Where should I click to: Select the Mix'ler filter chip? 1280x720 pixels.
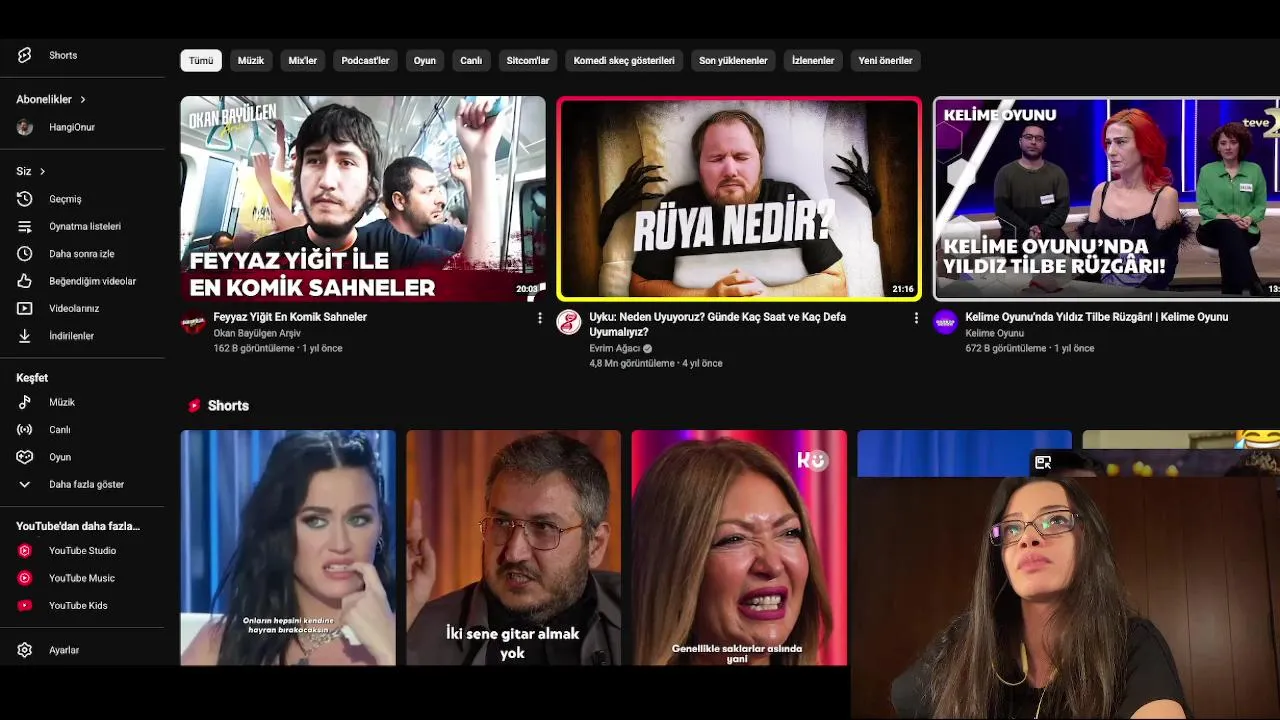(x=303, y=61)
